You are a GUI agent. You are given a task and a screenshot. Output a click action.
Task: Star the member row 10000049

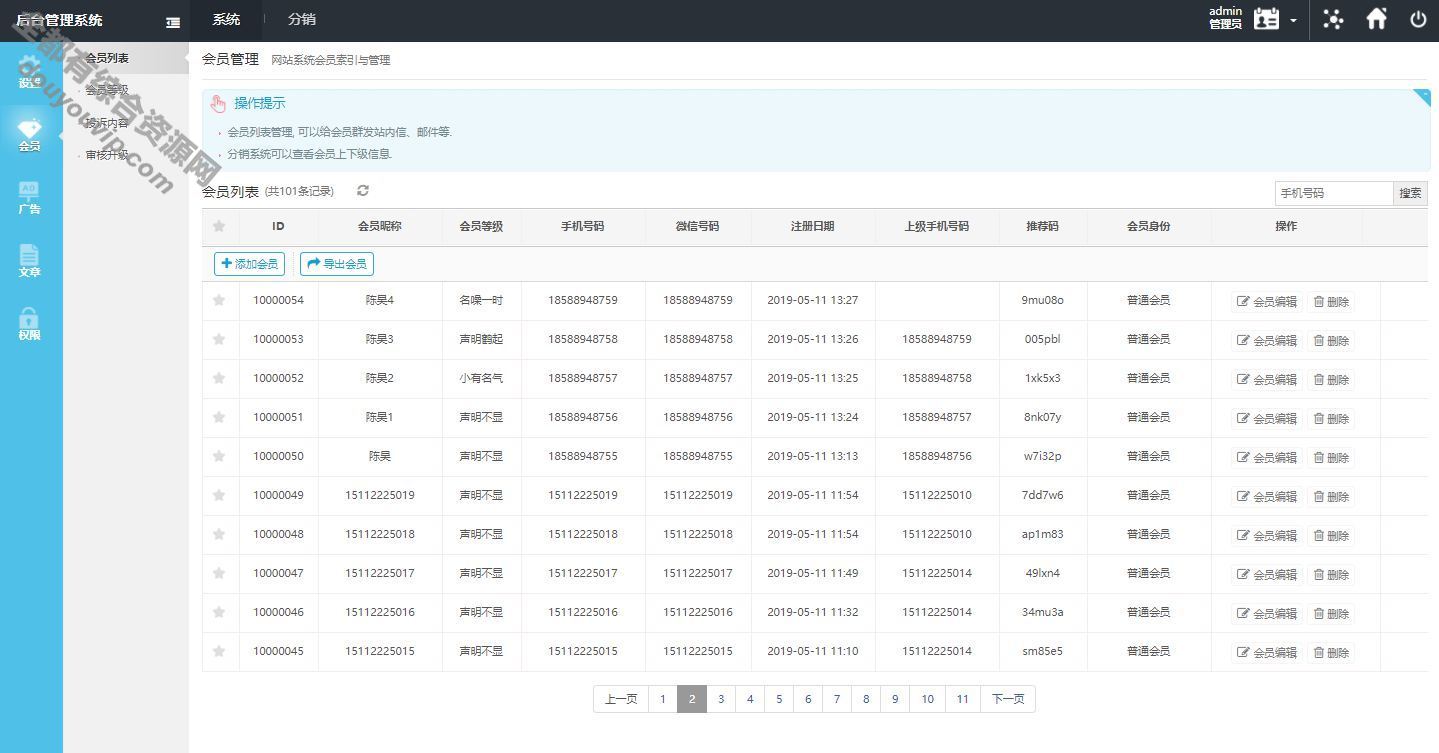219,495
